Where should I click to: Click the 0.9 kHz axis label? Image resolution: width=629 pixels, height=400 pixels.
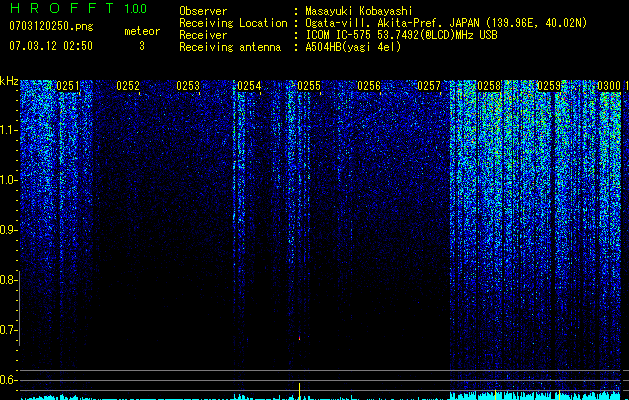[x=8, y=230]
